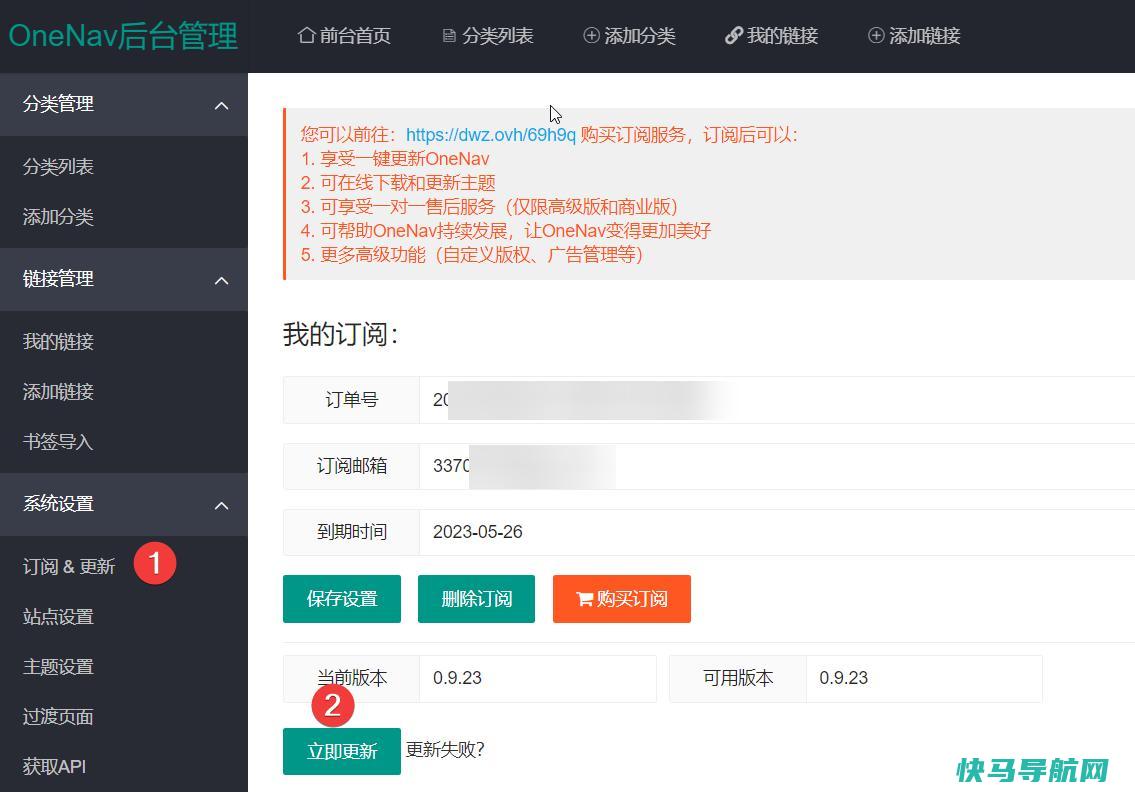
Task: Click the orange 购买订阅 button
Action: [622, 599]
